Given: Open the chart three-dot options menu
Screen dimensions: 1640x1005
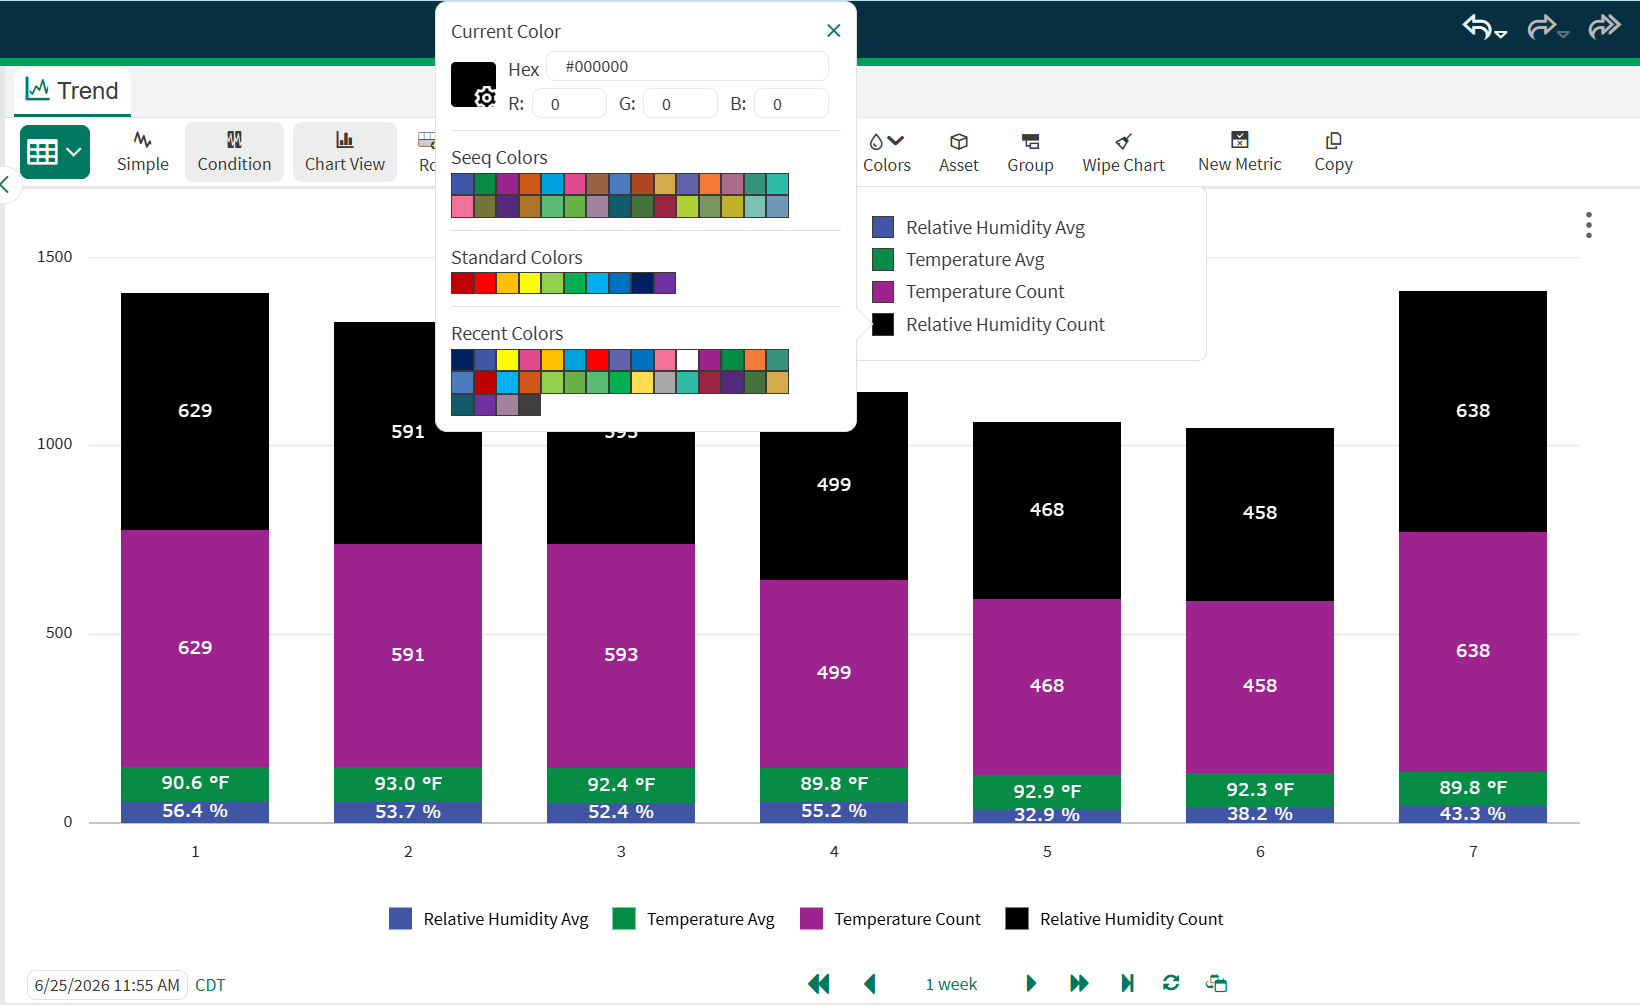Looking at the screenshot, I should click(1588, 225).
